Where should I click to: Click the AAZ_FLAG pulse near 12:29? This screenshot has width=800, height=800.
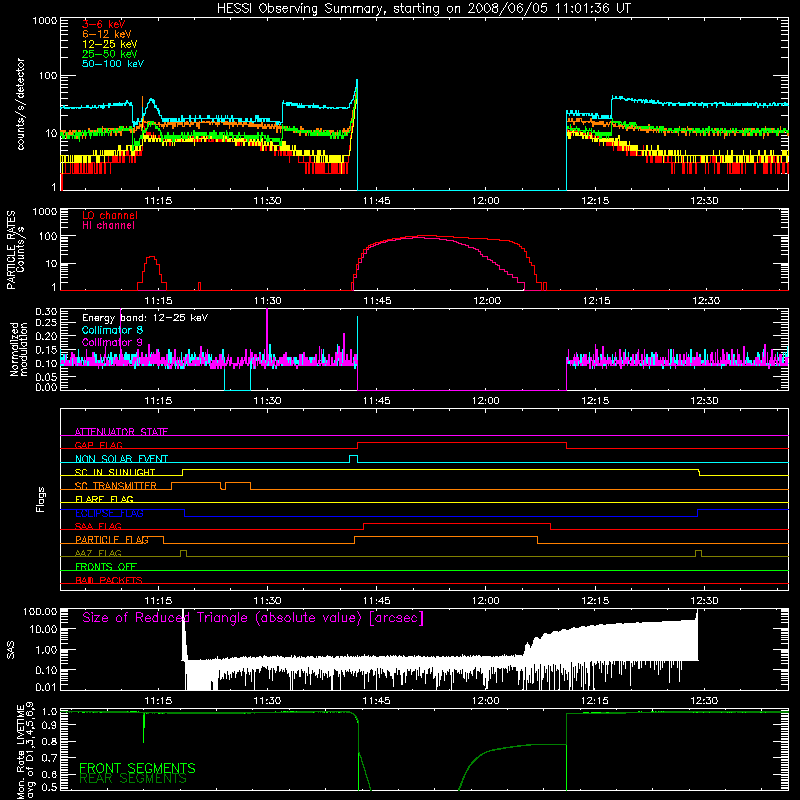coord(698,554)
